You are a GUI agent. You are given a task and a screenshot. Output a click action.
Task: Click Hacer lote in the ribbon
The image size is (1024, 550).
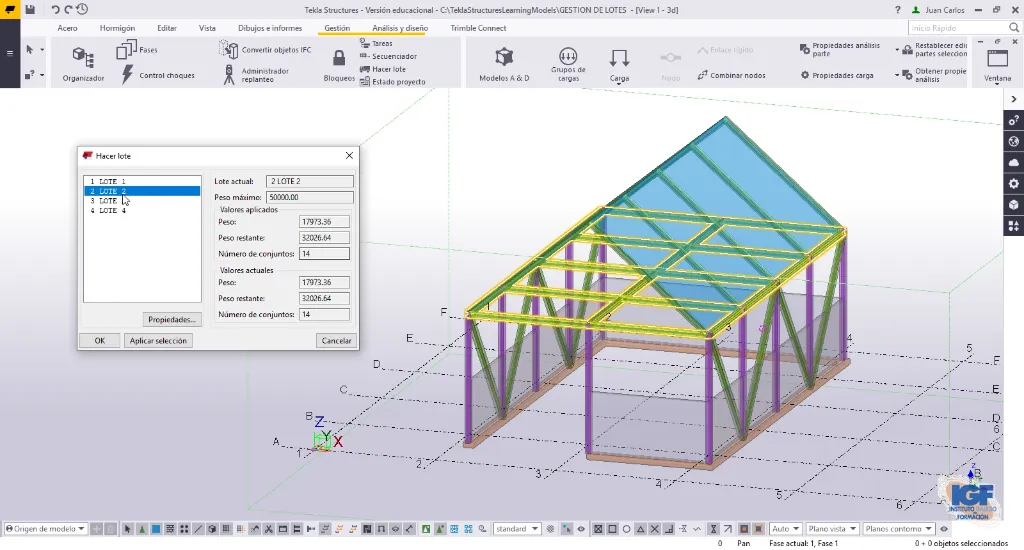click(x=383, y=69)
